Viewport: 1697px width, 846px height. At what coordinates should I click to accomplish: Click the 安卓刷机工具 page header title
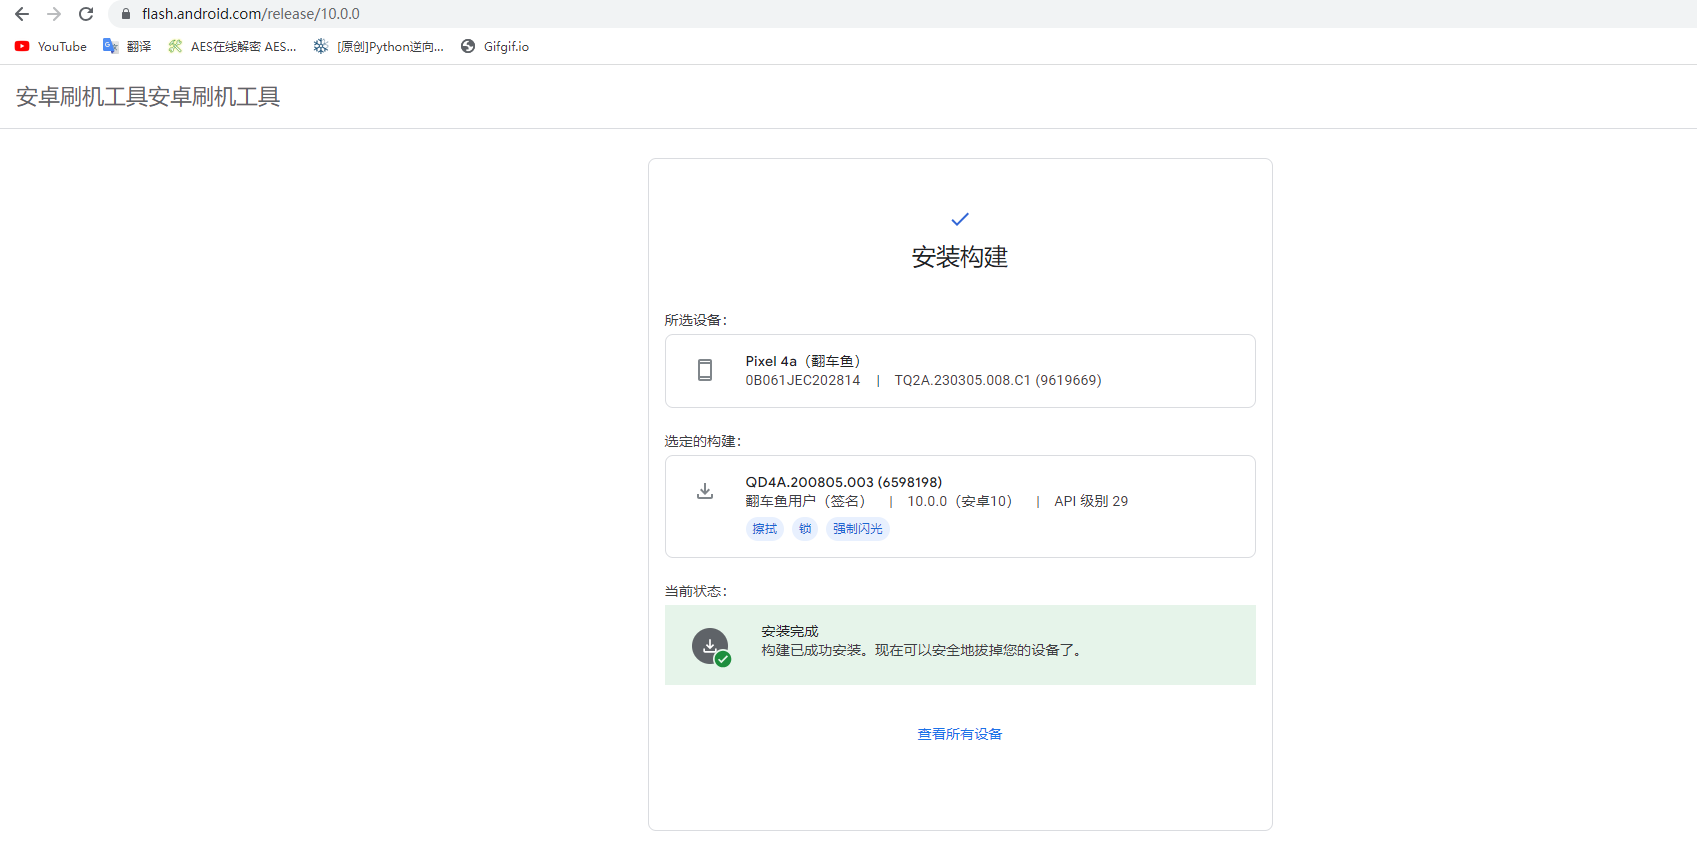coord(148,96)
